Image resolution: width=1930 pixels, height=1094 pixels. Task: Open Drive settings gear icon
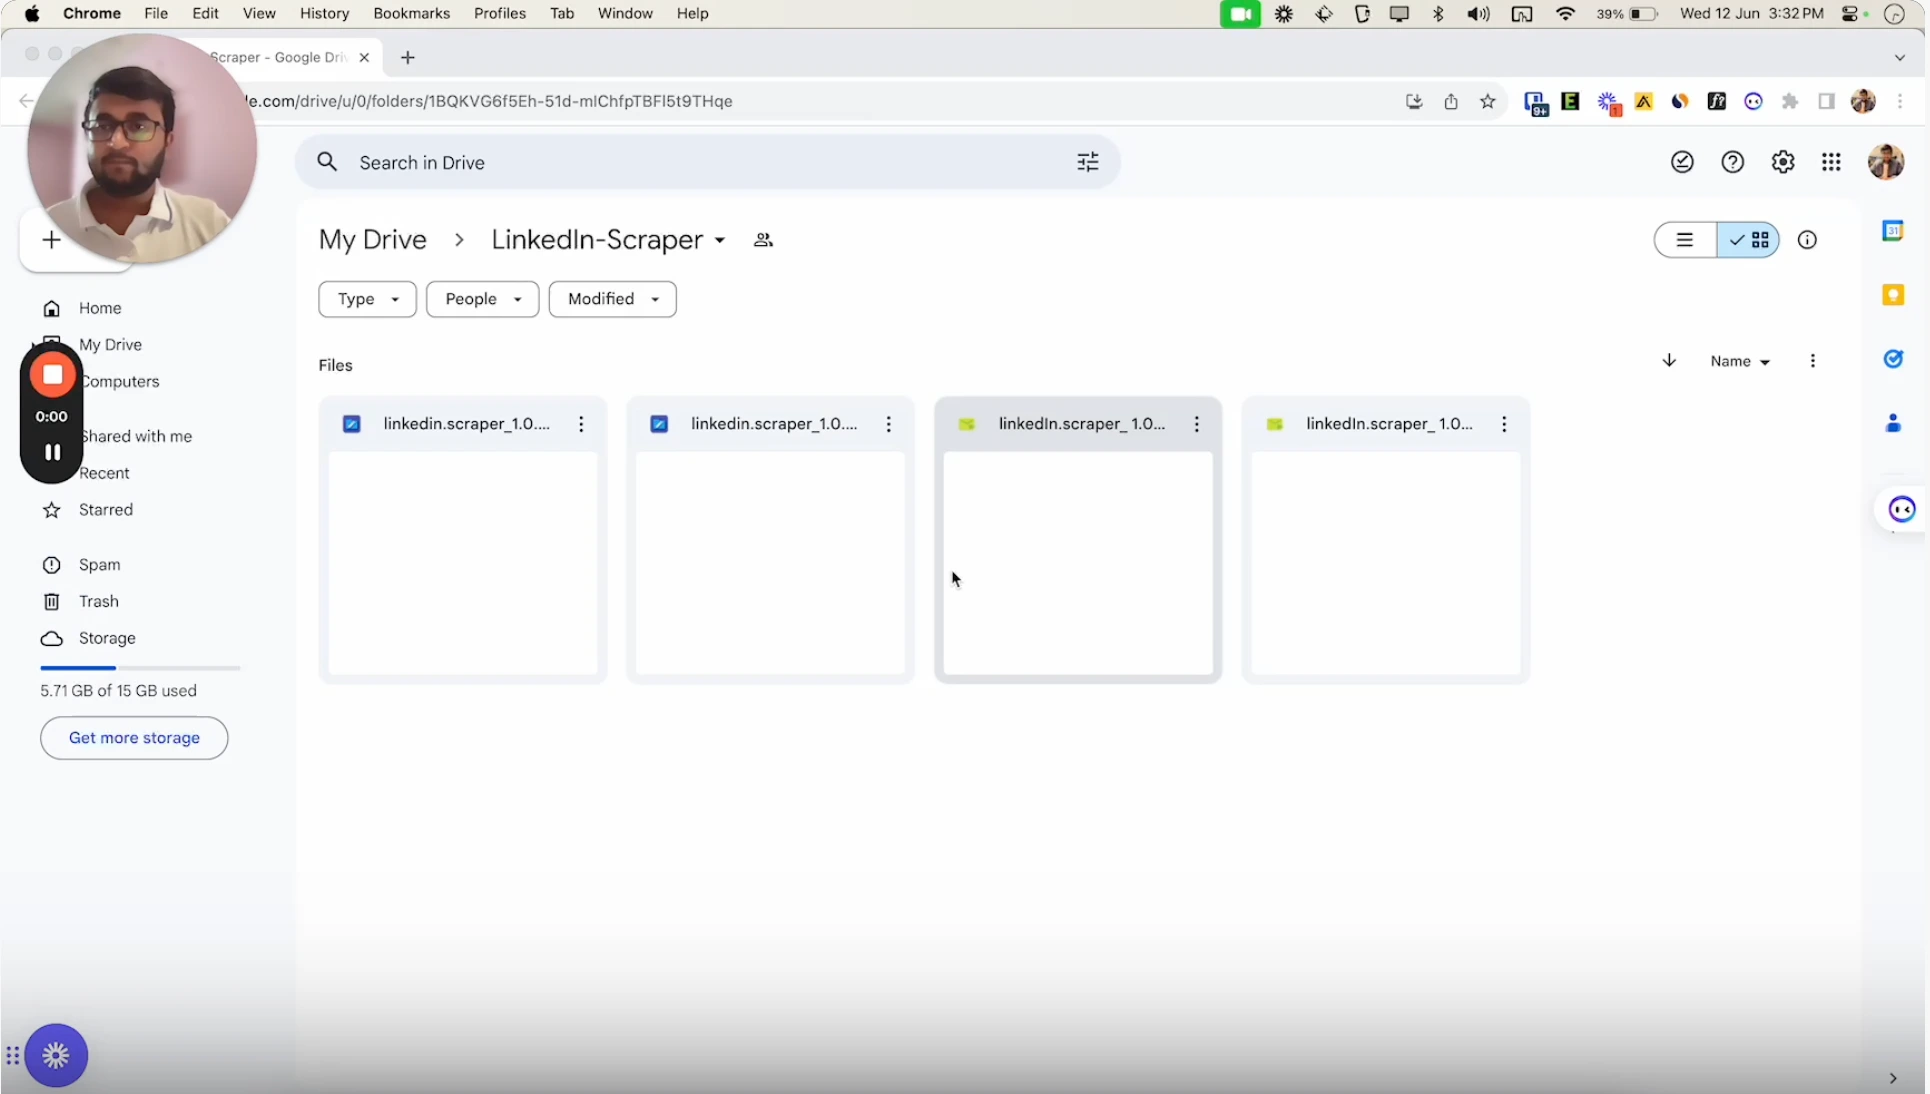point(1782,162)
